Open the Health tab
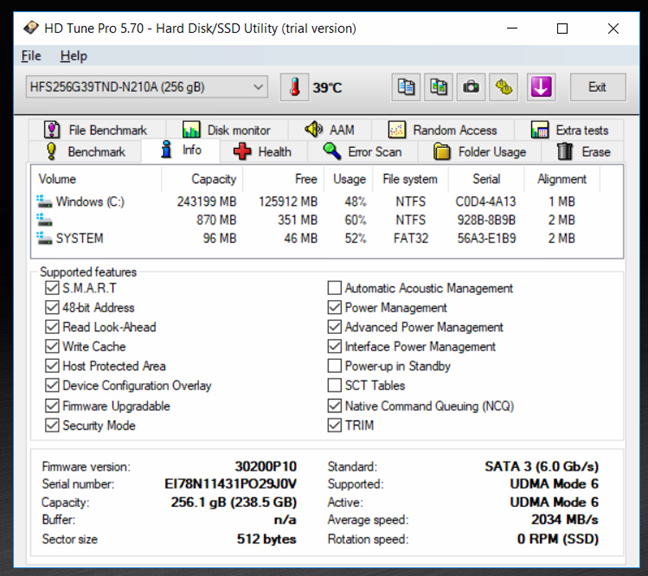The height and width of the screenshot is (576, 648). click(263, 152)
